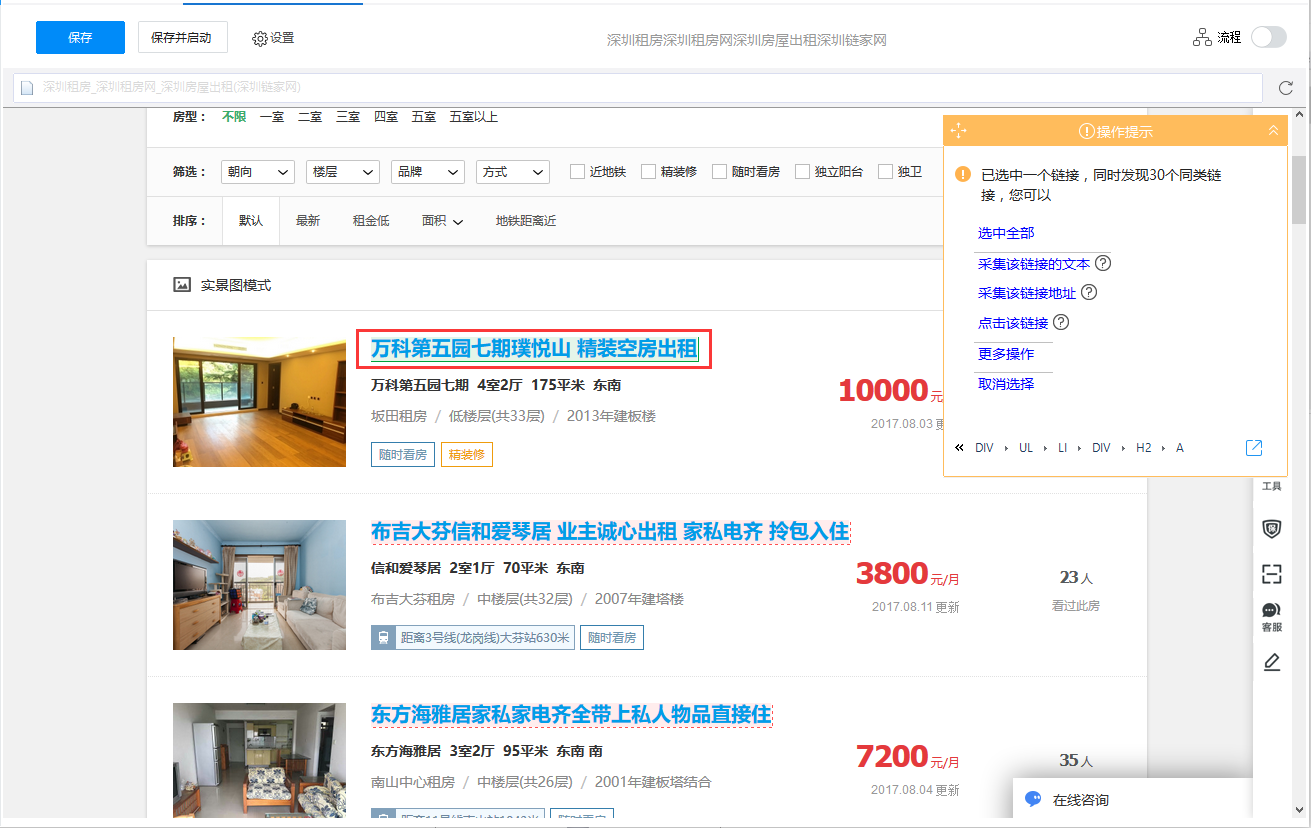
Task: Select 五室 room type
Action: (x=424, y=117)
